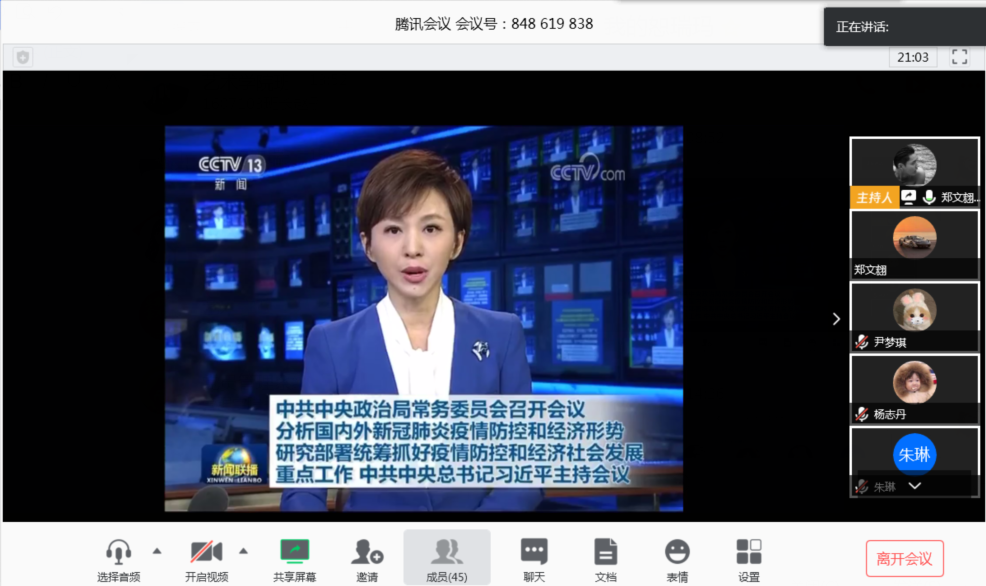
Task: Expand audio options arrow beside 选择音频
Action: [x=157, y=550]
